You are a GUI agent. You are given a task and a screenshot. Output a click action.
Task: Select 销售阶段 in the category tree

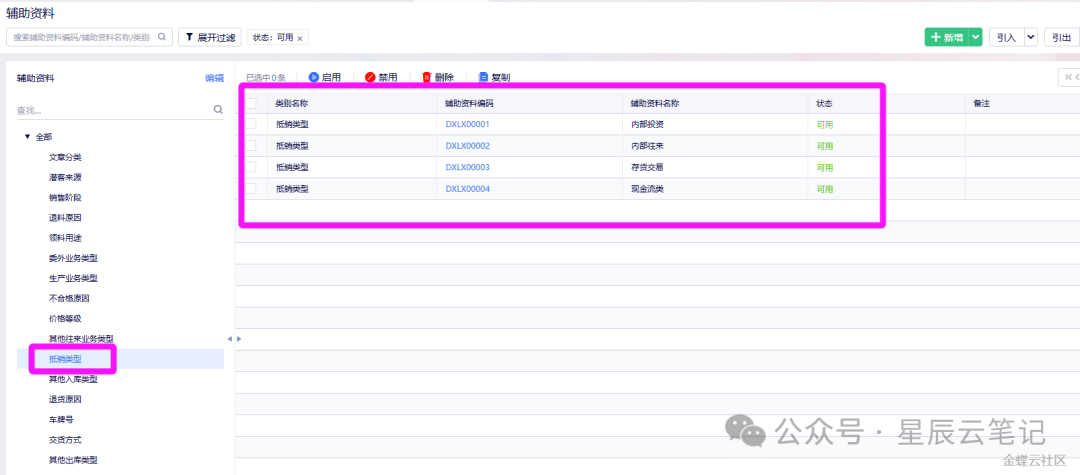(65, 197)
